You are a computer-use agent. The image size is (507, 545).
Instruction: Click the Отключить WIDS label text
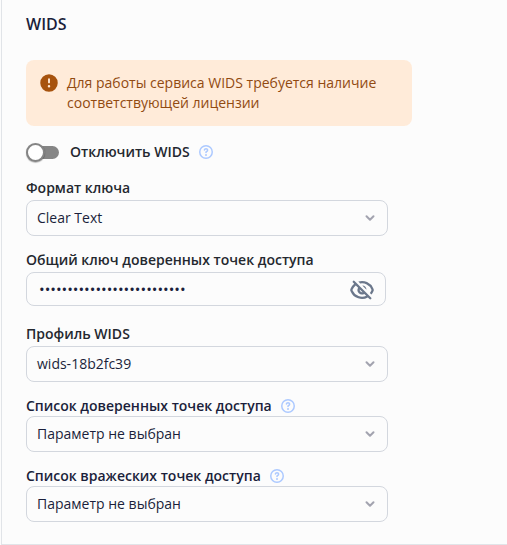coord(130,152)
